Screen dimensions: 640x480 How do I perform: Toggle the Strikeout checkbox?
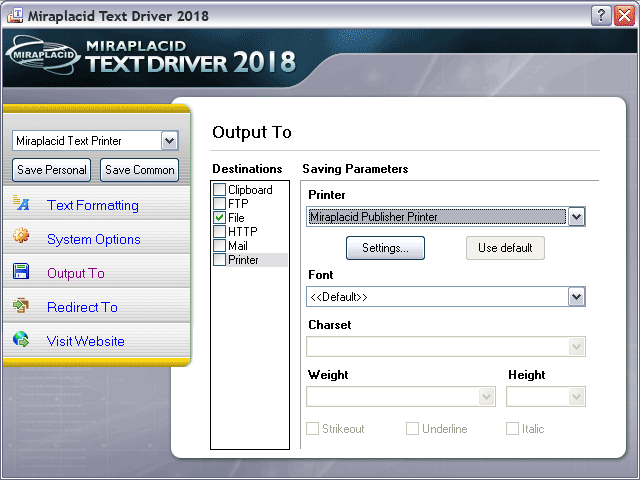(x=313, y=429)
